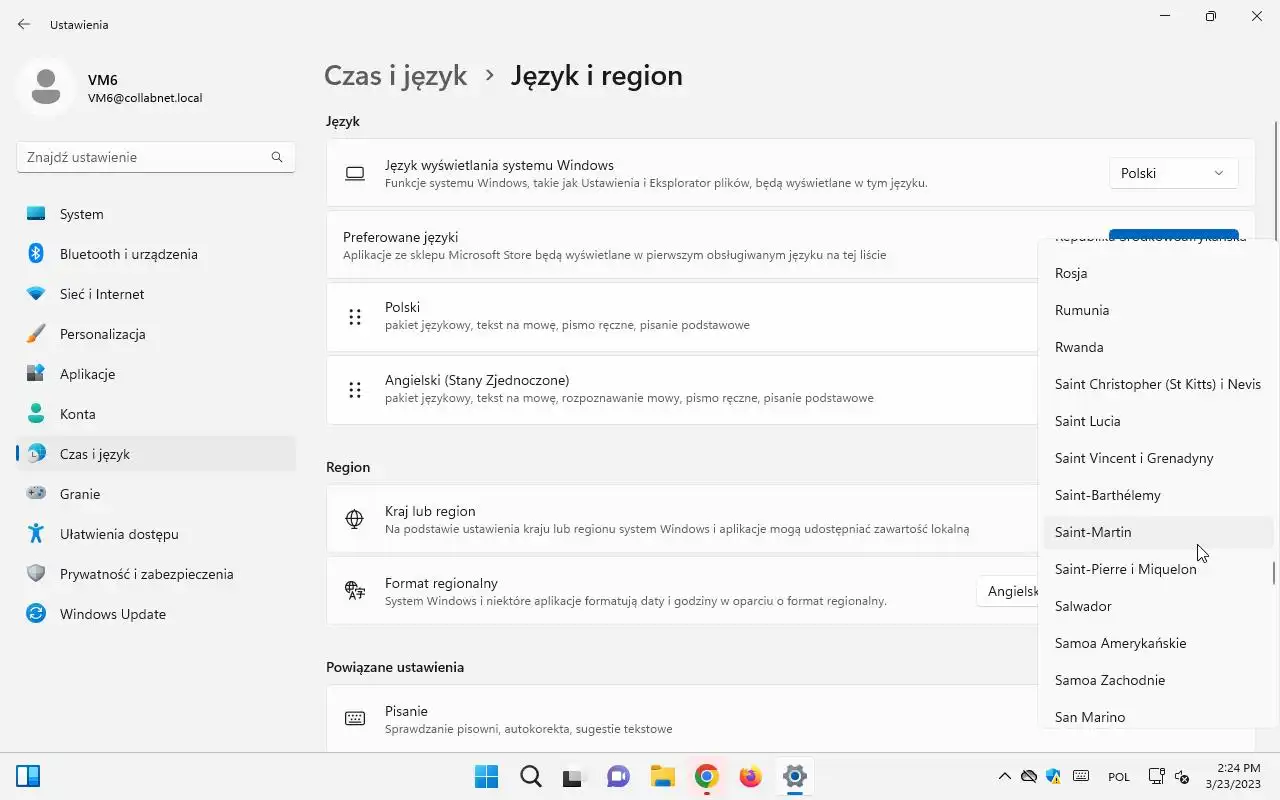
Task: Open Bluetooth i urządzenia category
Action: click(x=156, y=254)
